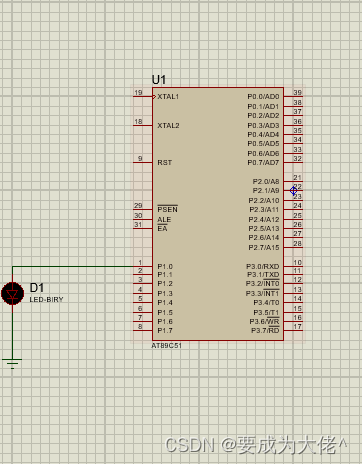
Task: Click the P3.3/INT1 pin label
Action: click(x=262, y=293)
